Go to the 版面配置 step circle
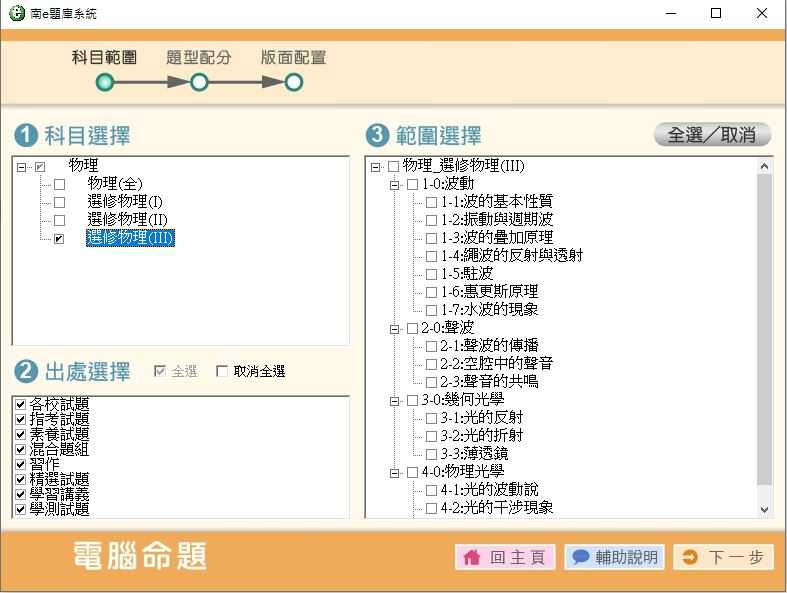The width and height of the screenshot is (787, 593). point(294,82)
